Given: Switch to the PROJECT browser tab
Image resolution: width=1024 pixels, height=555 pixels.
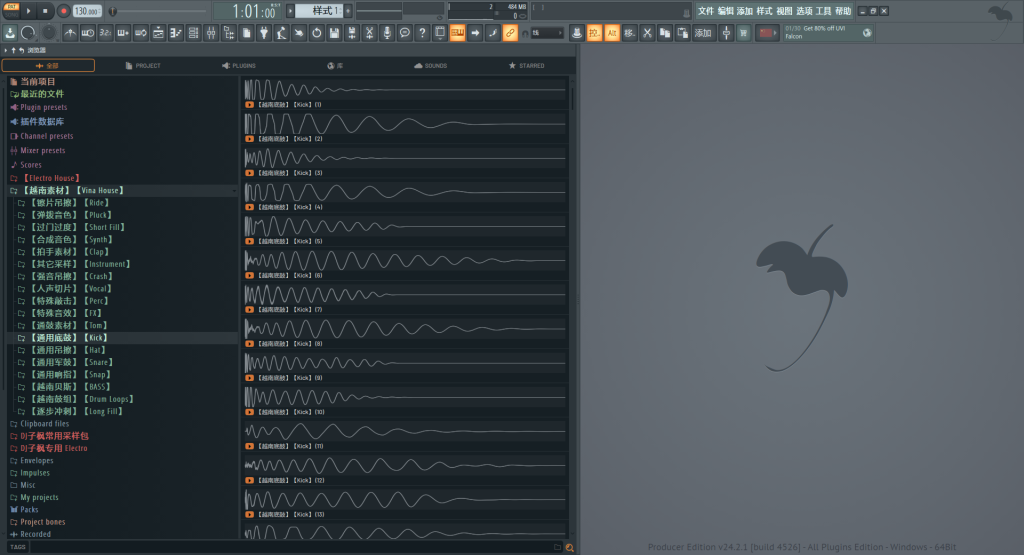Looking at the screenshot, I should (143, 65).
